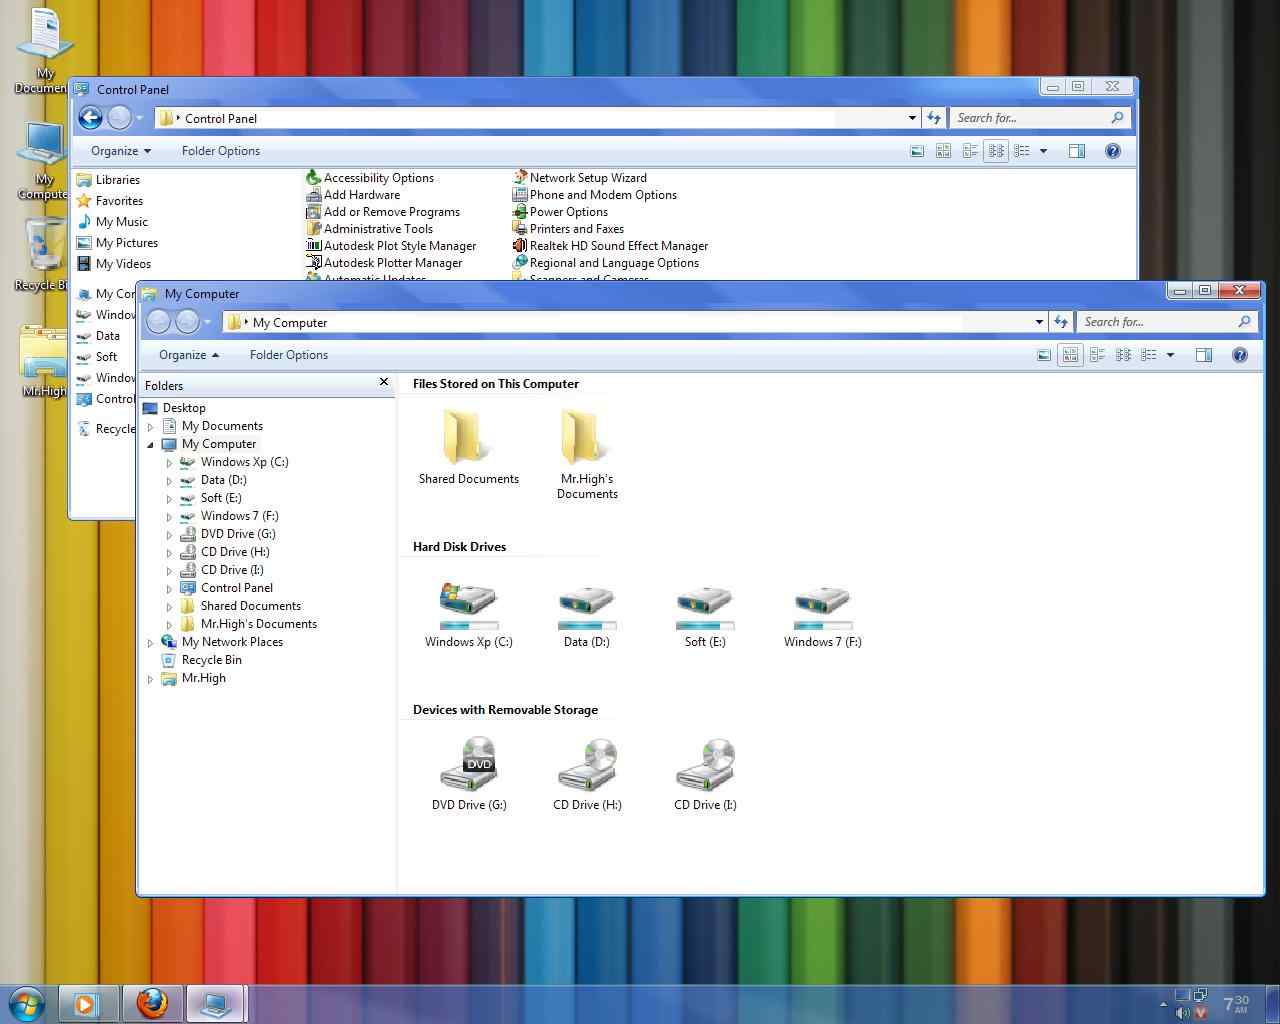The width and height of the screenshot is (1280, 1024).
Task: Expand Windows Xp (C:) in folder tree
Action: click(169, 462)
